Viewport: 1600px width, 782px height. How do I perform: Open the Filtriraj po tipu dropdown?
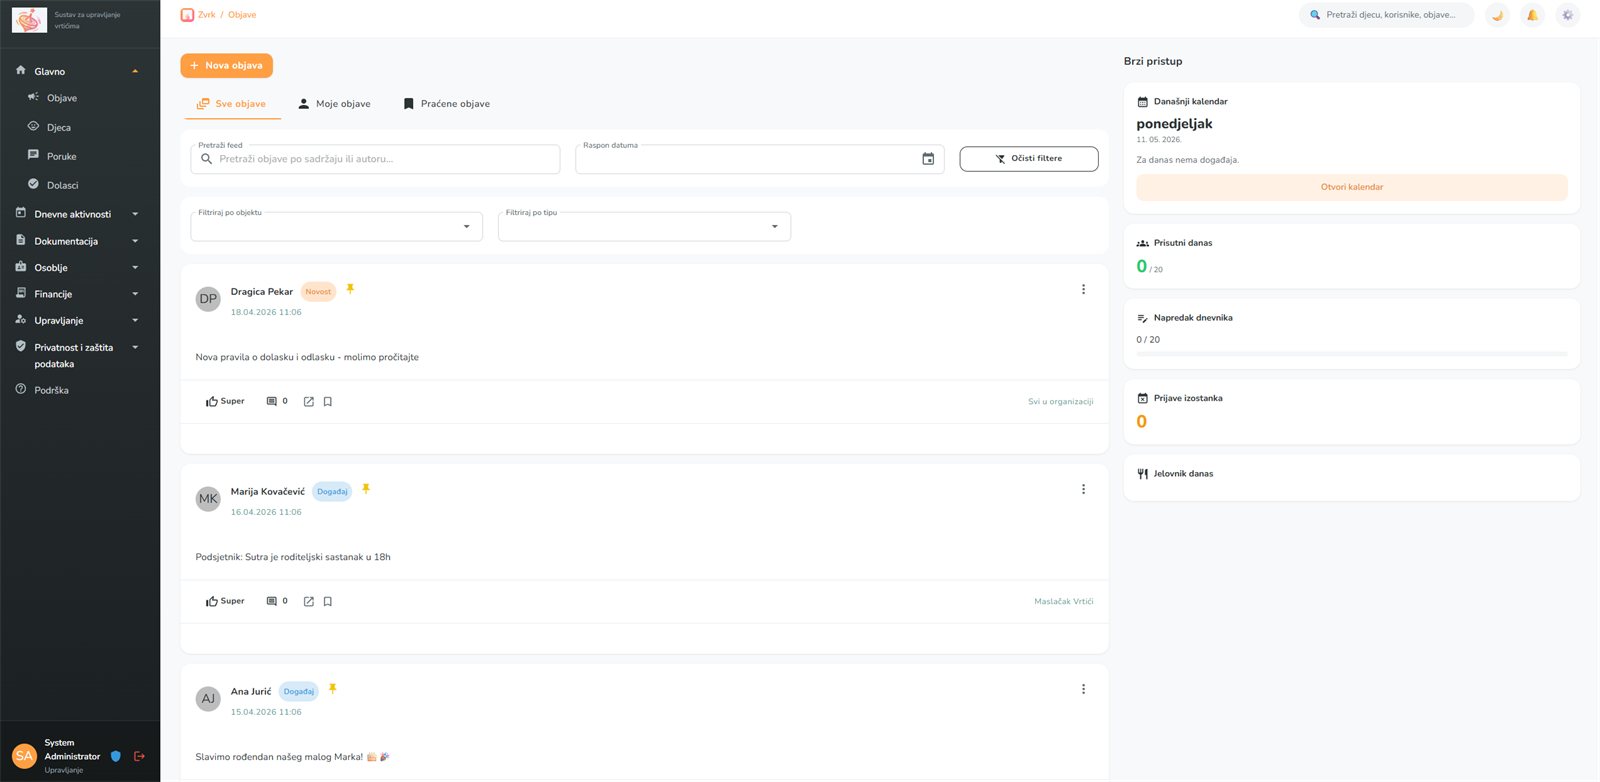(x=645, y=227)
